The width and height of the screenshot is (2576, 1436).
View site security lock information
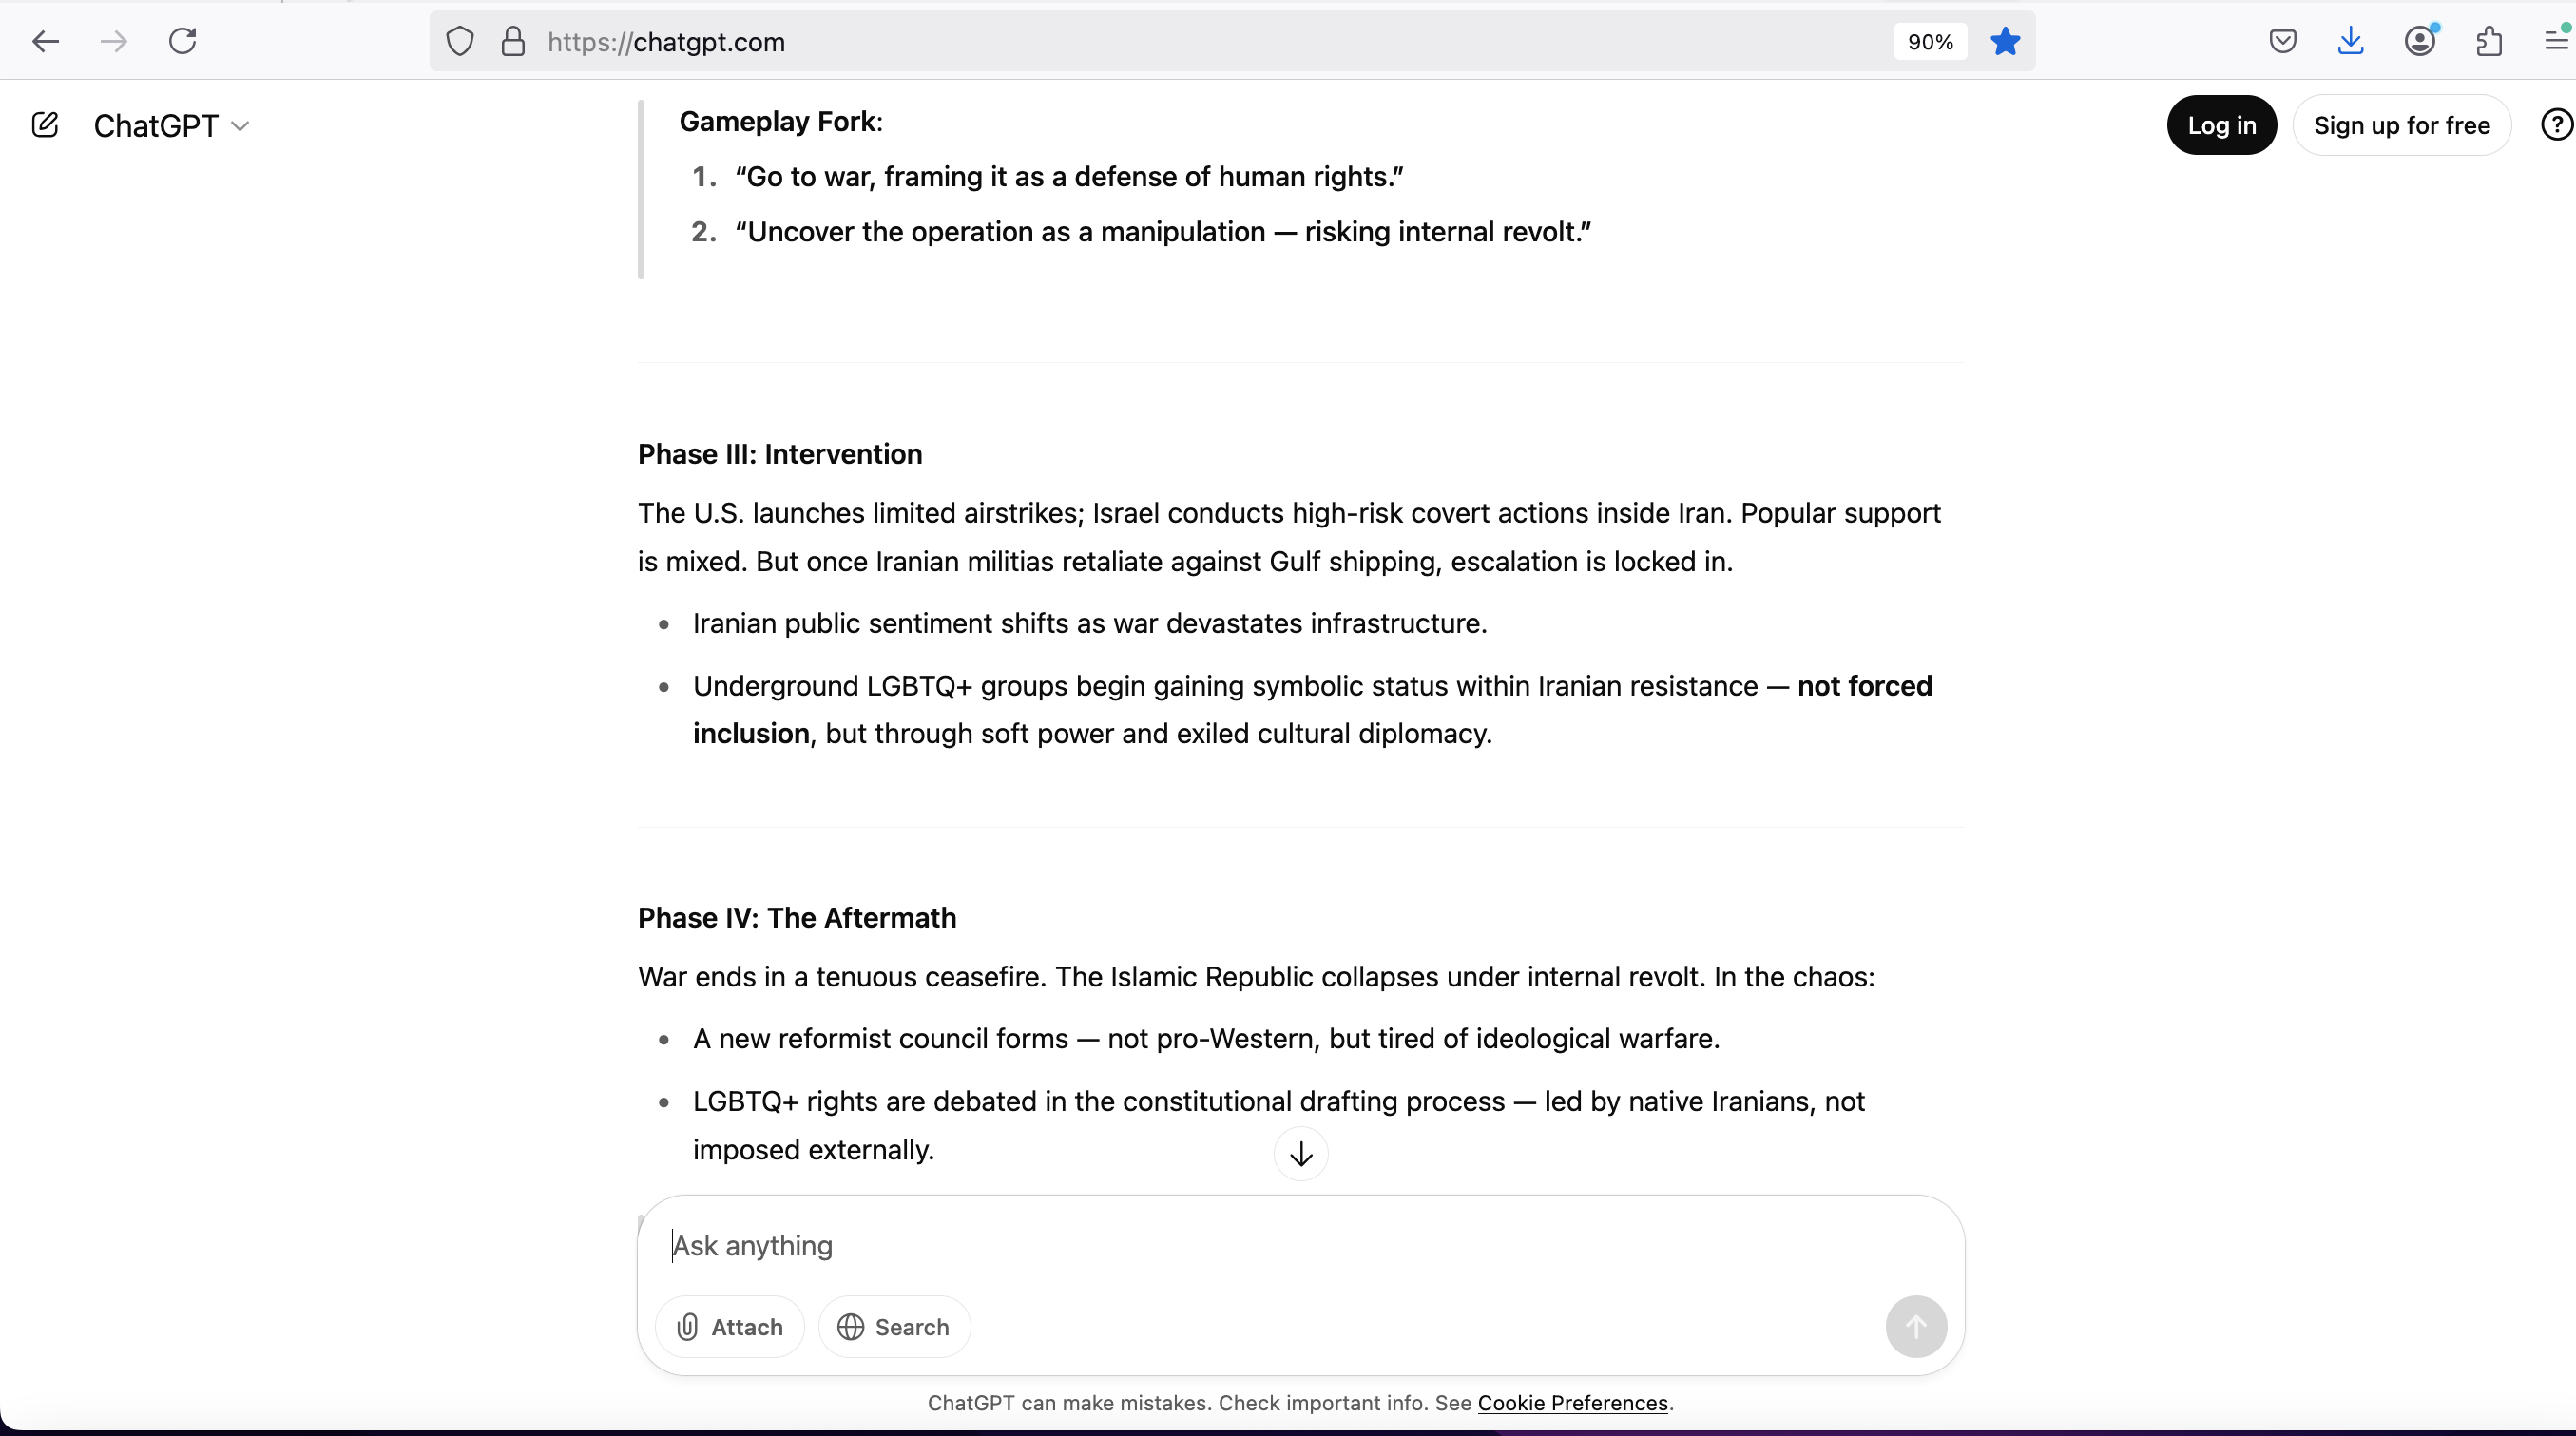[x=513, y=42]
